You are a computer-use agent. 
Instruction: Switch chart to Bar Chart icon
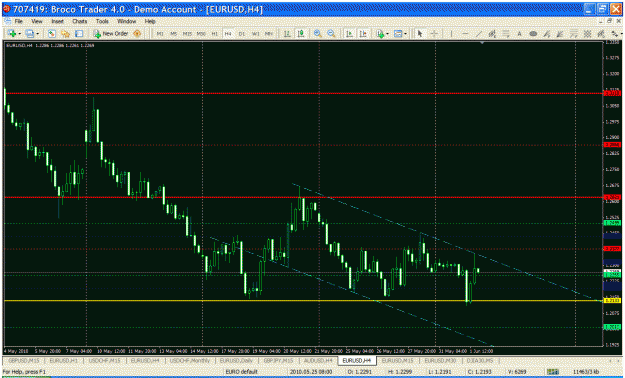287,34
